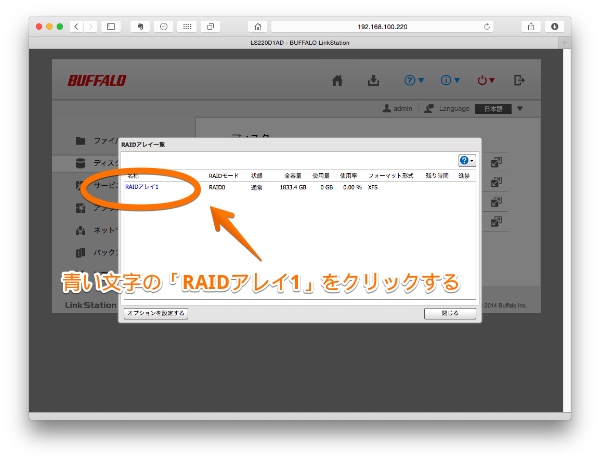This screenshot has height=462, width=600.
Task: Select the Disk category in sidebar
Action: point(96,163)
